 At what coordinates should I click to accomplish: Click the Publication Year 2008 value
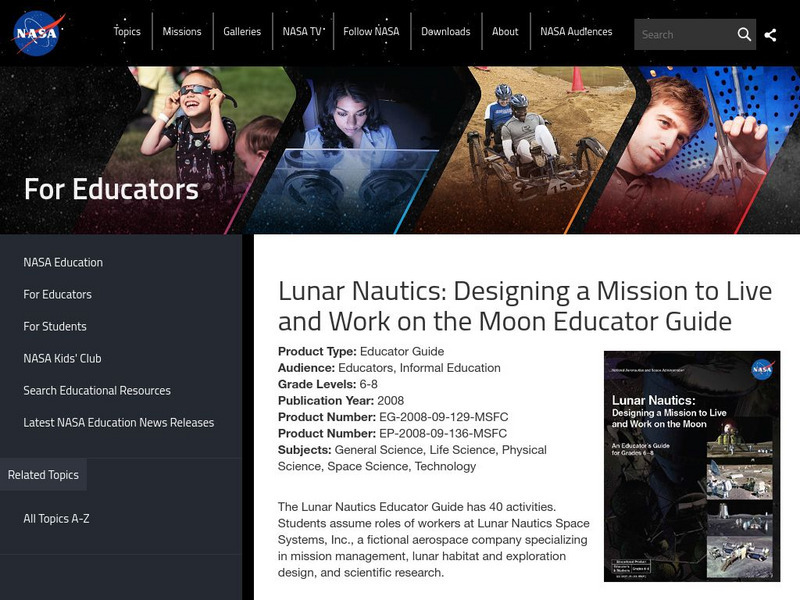[390, 401]
